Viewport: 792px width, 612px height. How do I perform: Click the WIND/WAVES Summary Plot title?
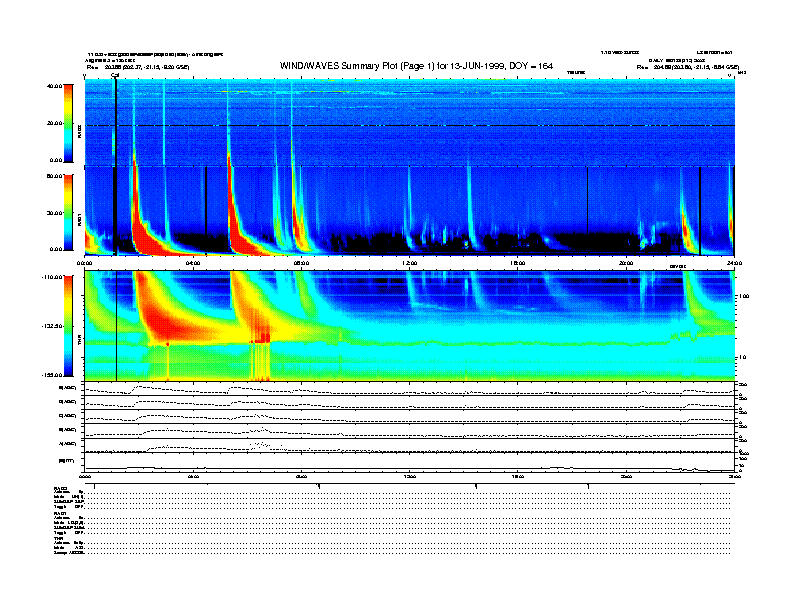(x=416, y=66)
